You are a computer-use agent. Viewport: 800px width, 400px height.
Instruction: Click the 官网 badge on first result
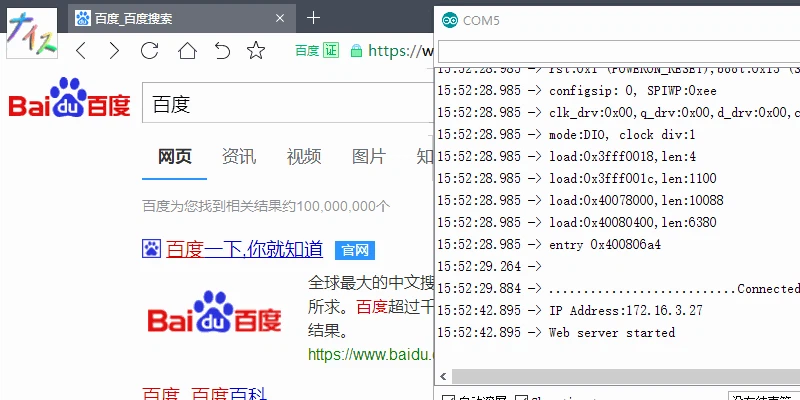point(355,250)
